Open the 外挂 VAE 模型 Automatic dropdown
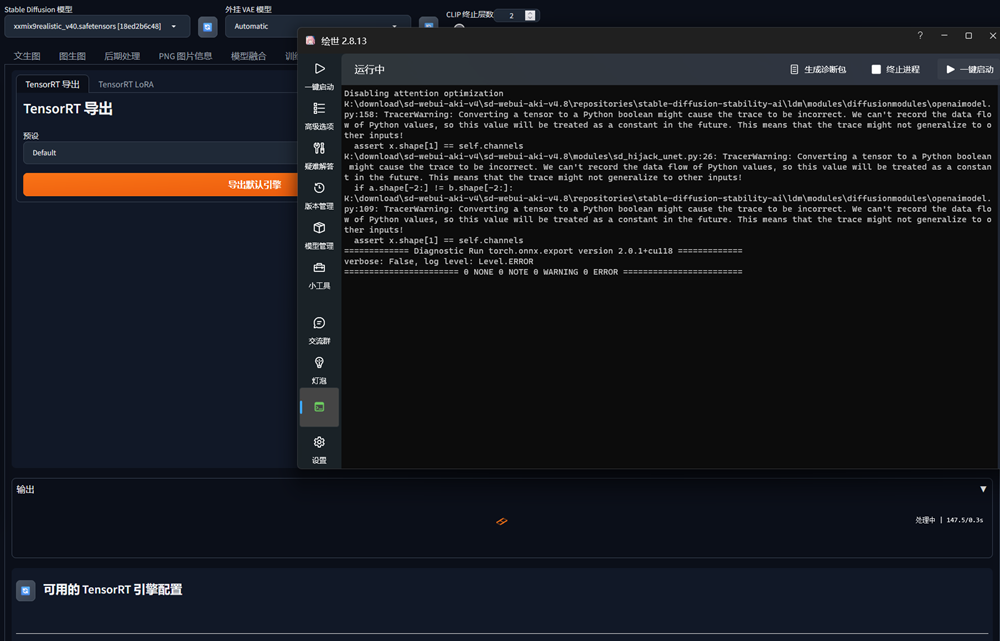The height and width of the screenshot is (641, 1000). tap(317, 26)
